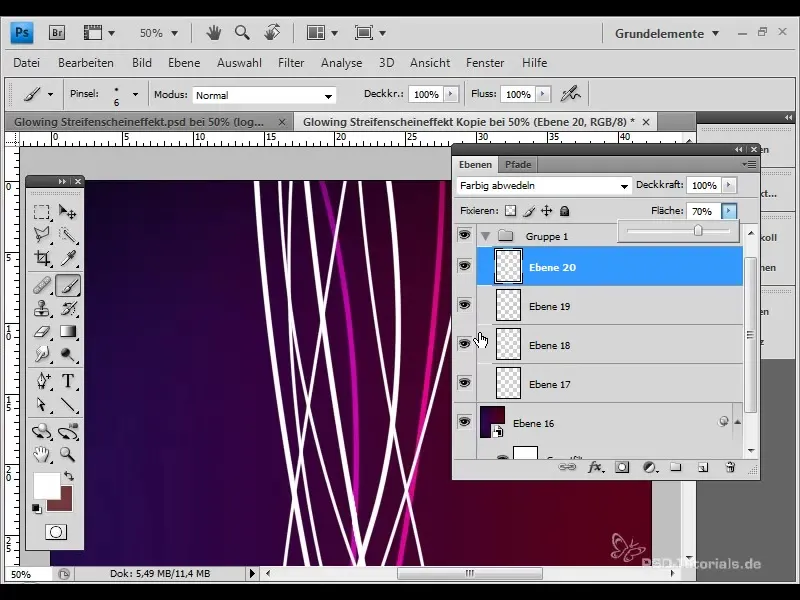
Task: Select the Crop tool
Action: 42,258
